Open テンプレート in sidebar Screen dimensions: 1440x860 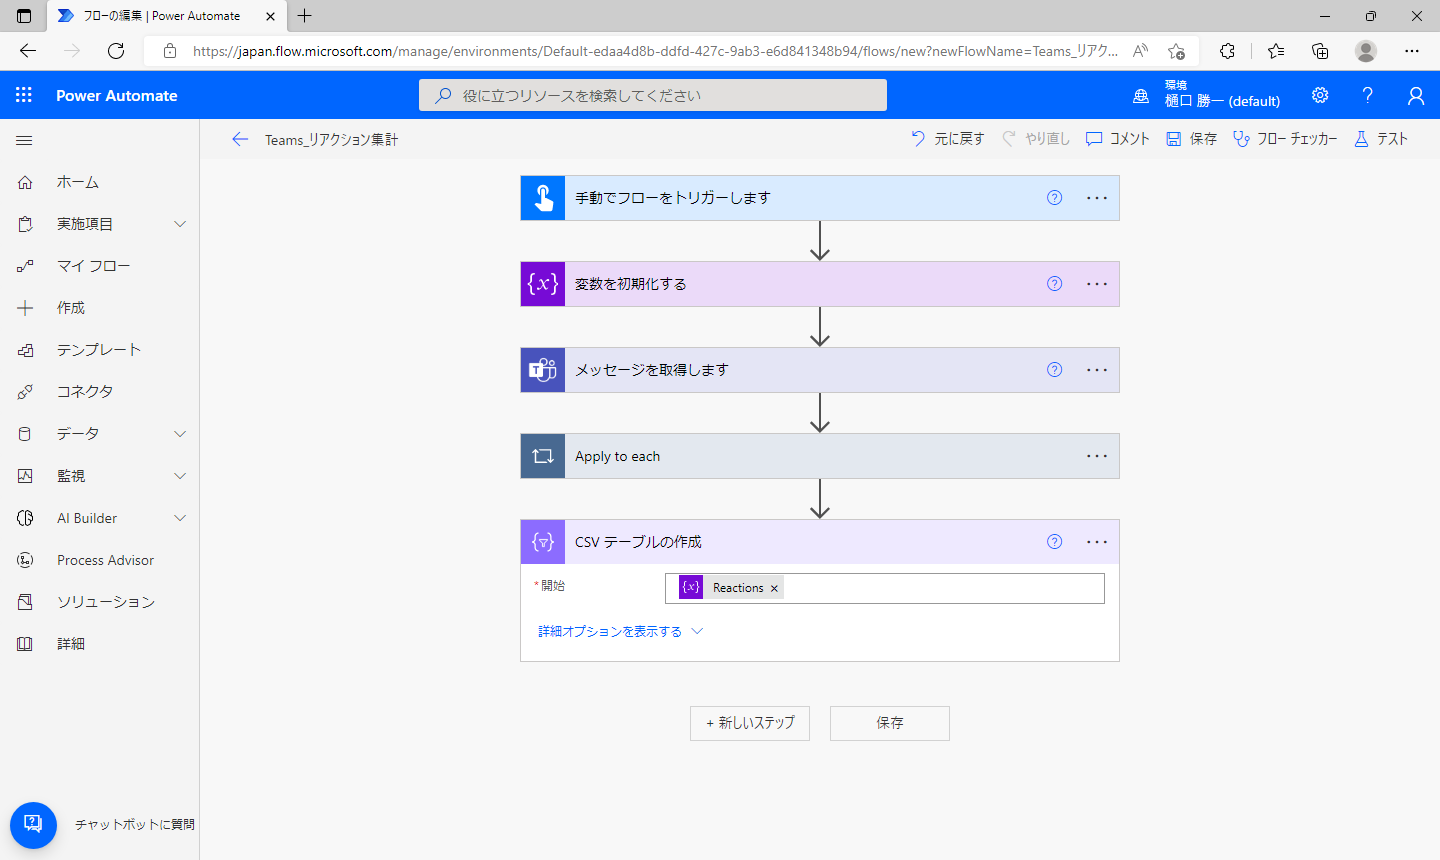pos(100,350)
